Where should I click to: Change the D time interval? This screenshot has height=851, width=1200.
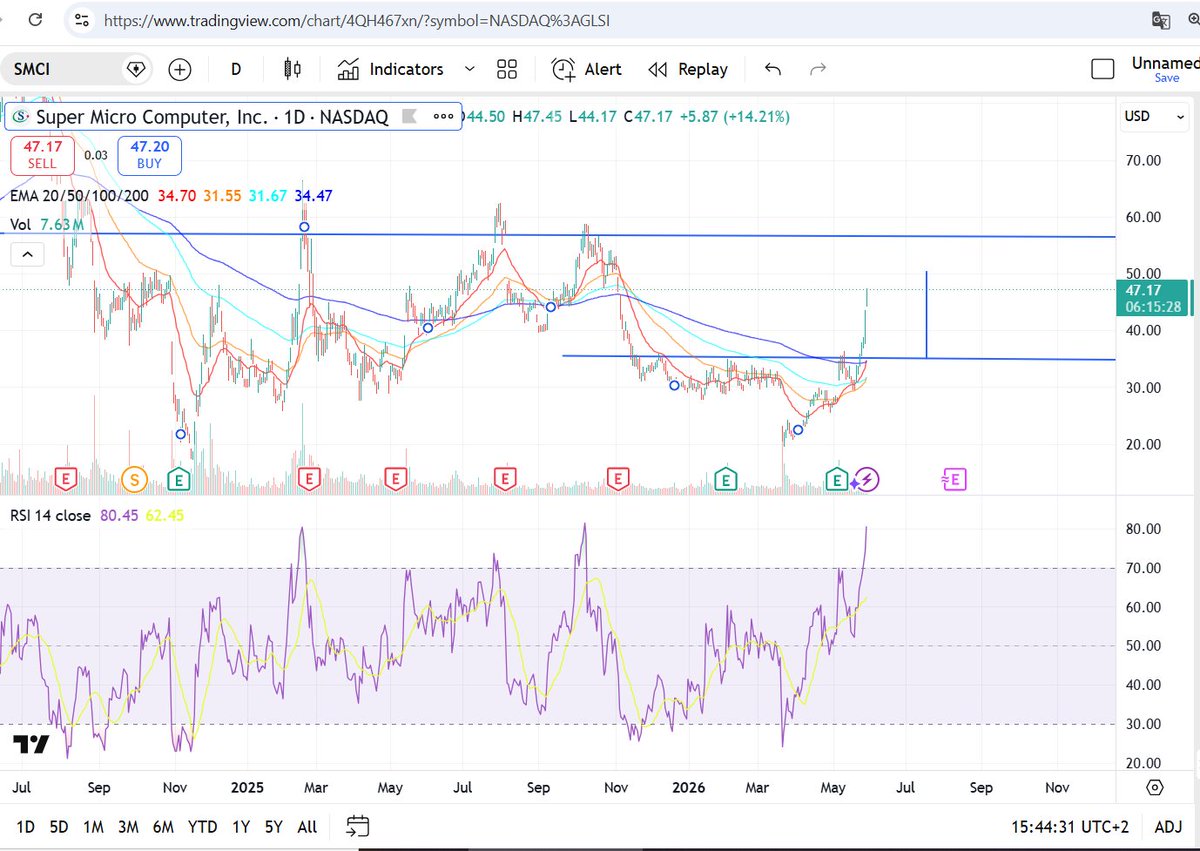(x=236, y=69)
